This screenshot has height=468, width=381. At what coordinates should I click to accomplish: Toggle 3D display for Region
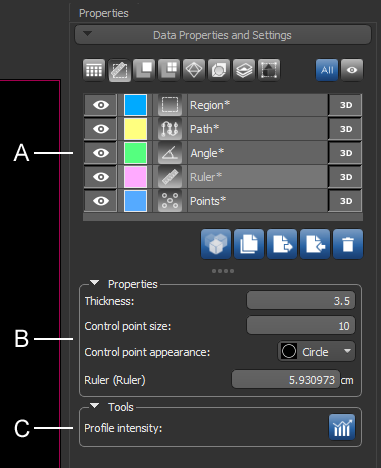(345, 105)
